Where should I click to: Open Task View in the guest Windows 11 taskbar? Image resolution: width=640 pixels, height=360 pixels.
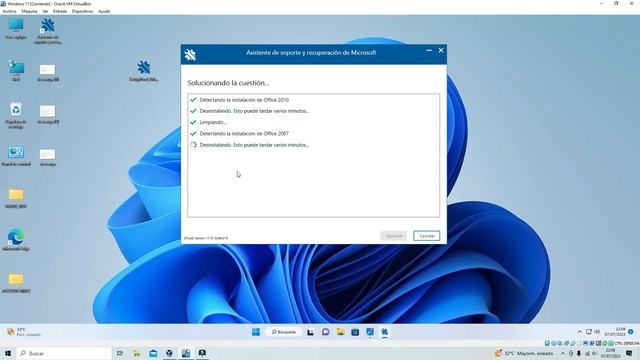[x=311, y=332]
